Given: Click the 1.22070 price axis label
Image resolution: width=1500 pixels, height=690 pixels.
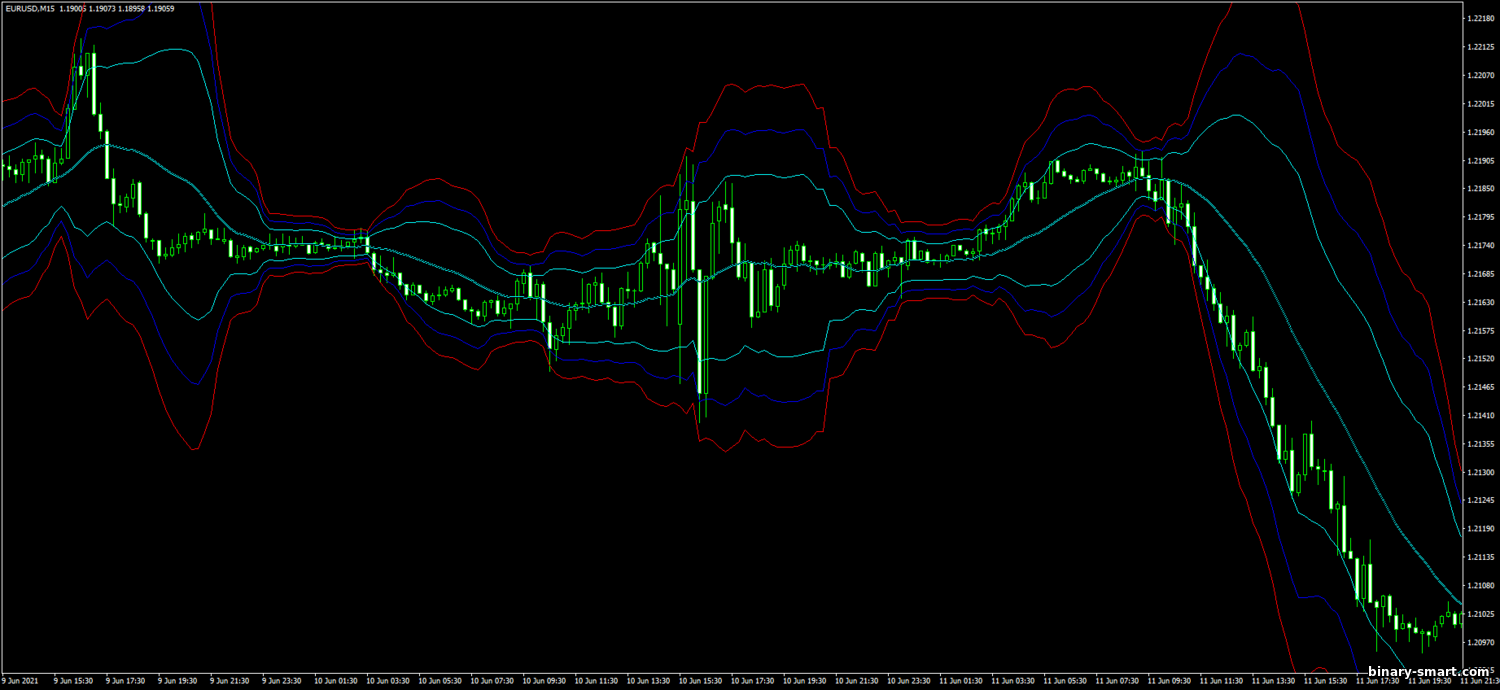Looking at the screenshot, I should [1481, 76].
